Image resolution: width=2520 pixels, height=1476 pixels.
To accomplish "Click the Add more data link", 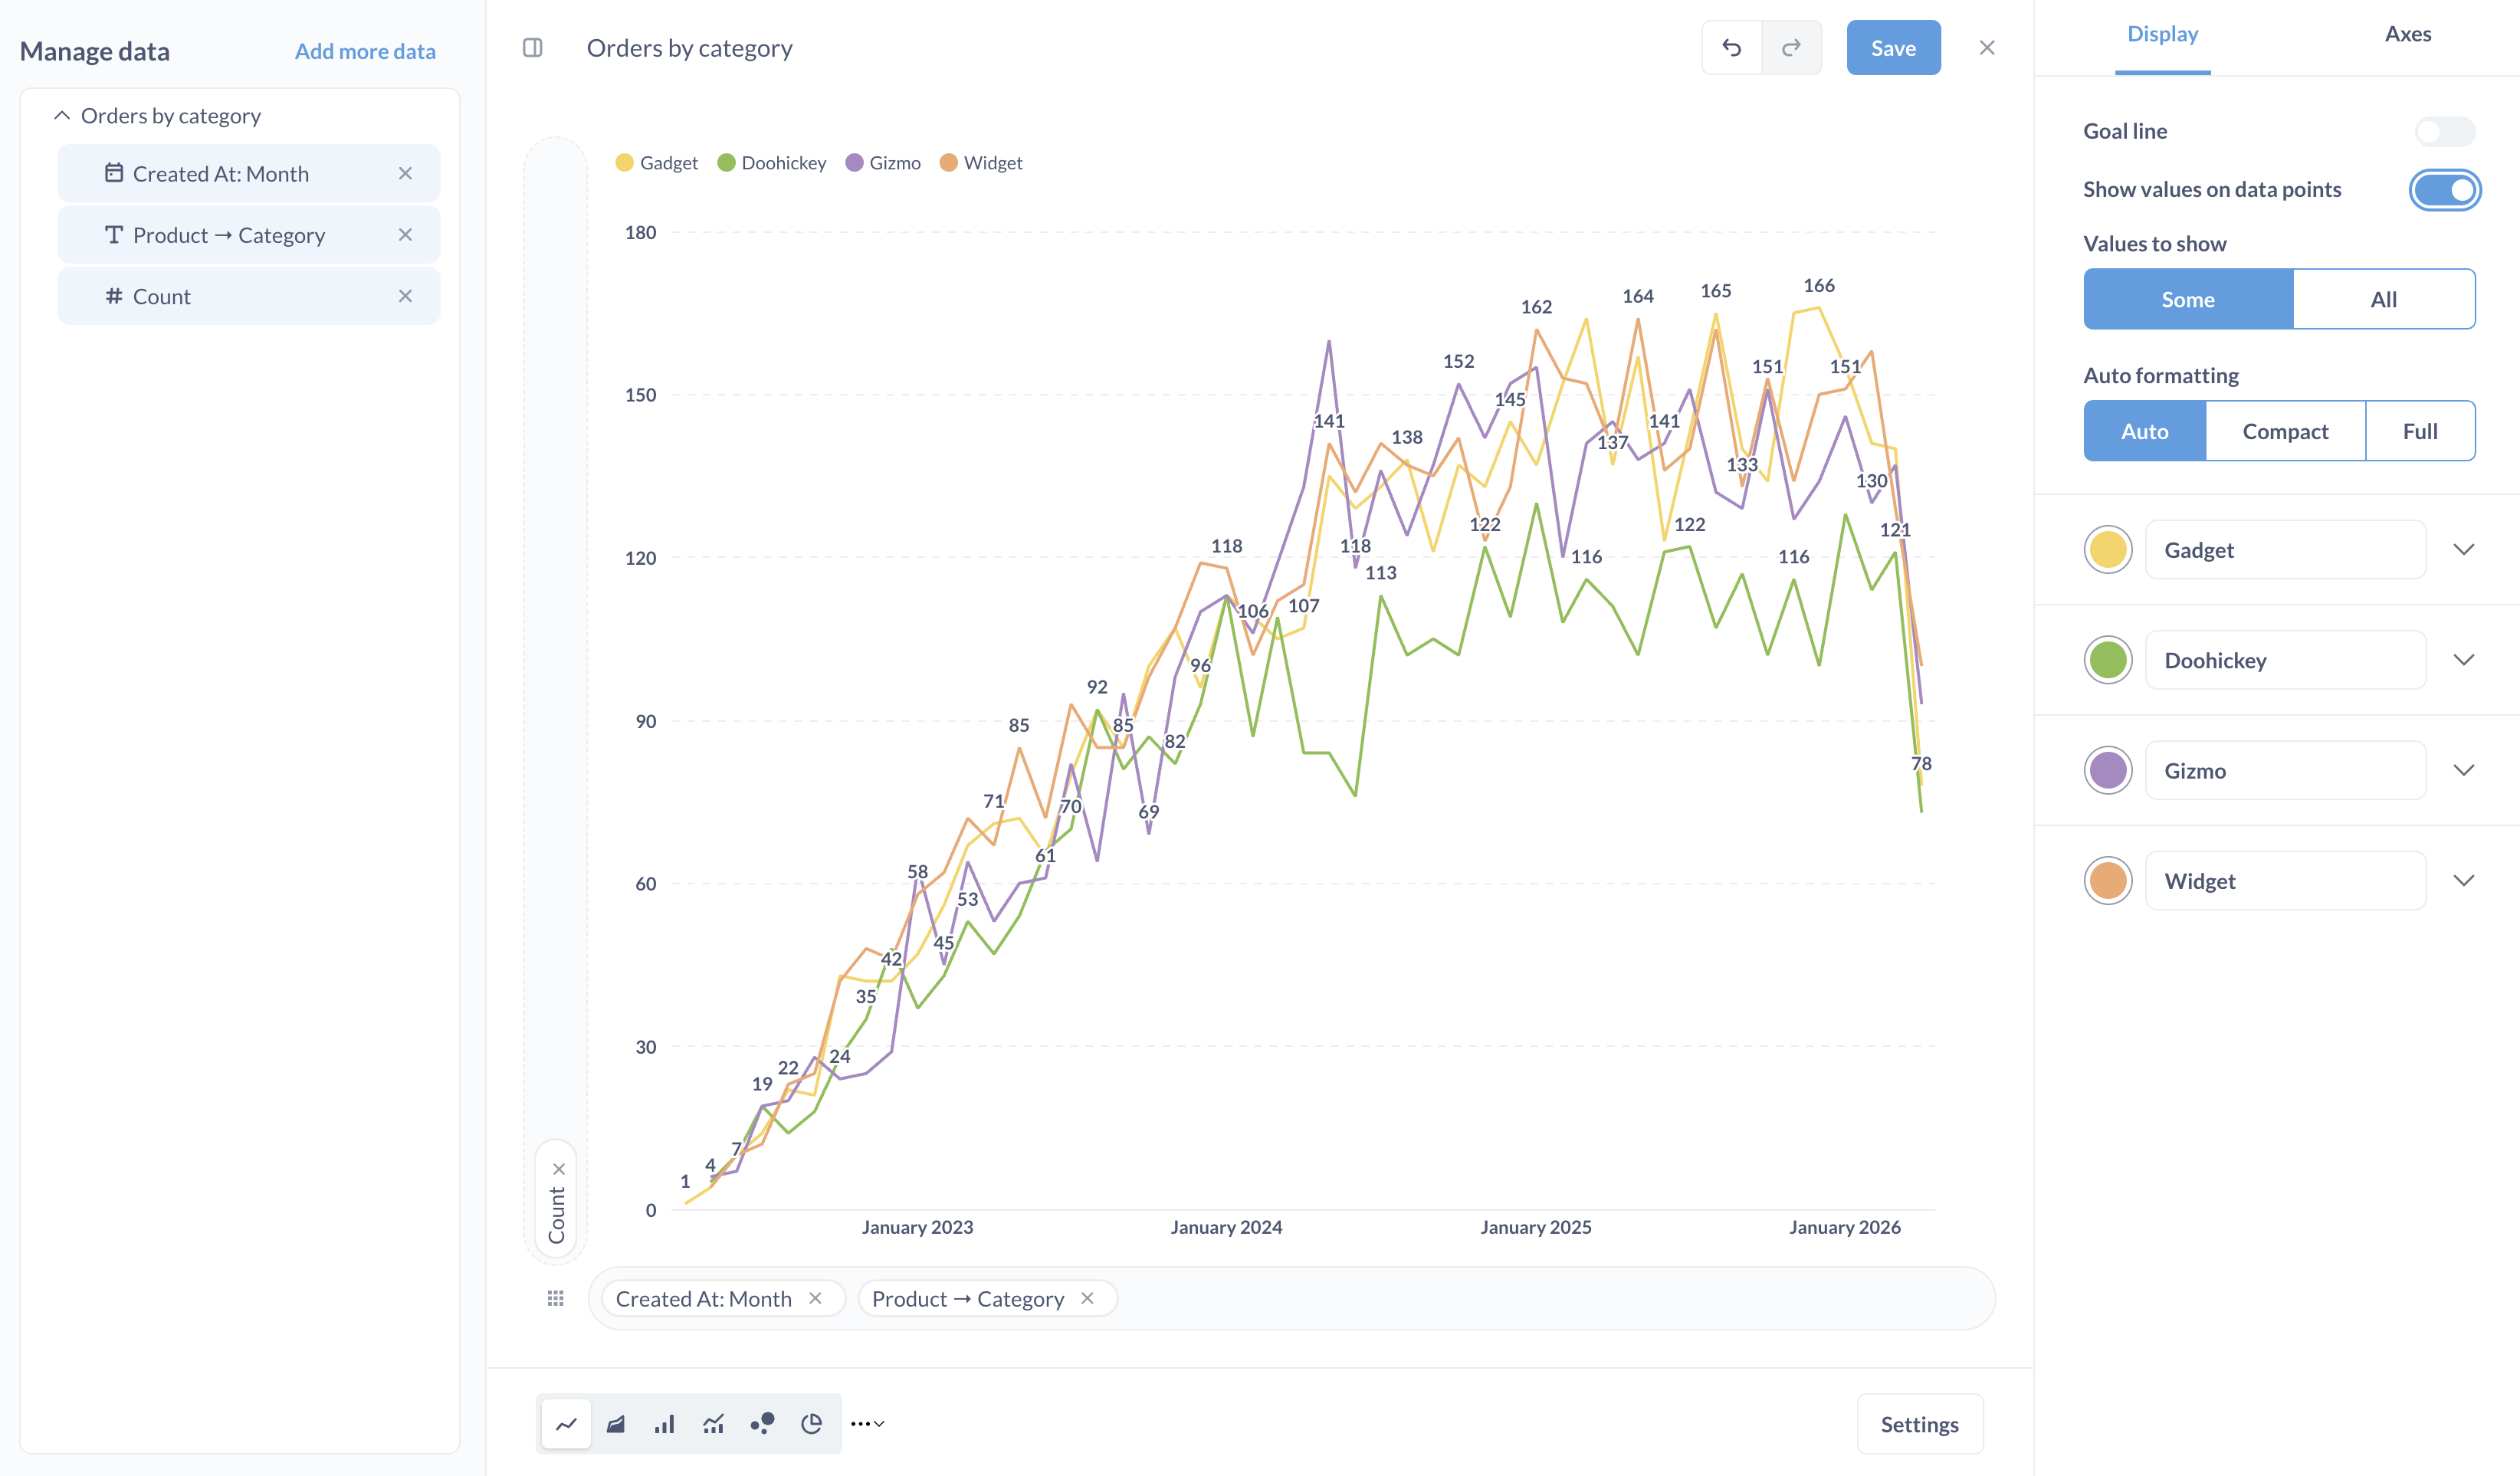I will 365,52.
